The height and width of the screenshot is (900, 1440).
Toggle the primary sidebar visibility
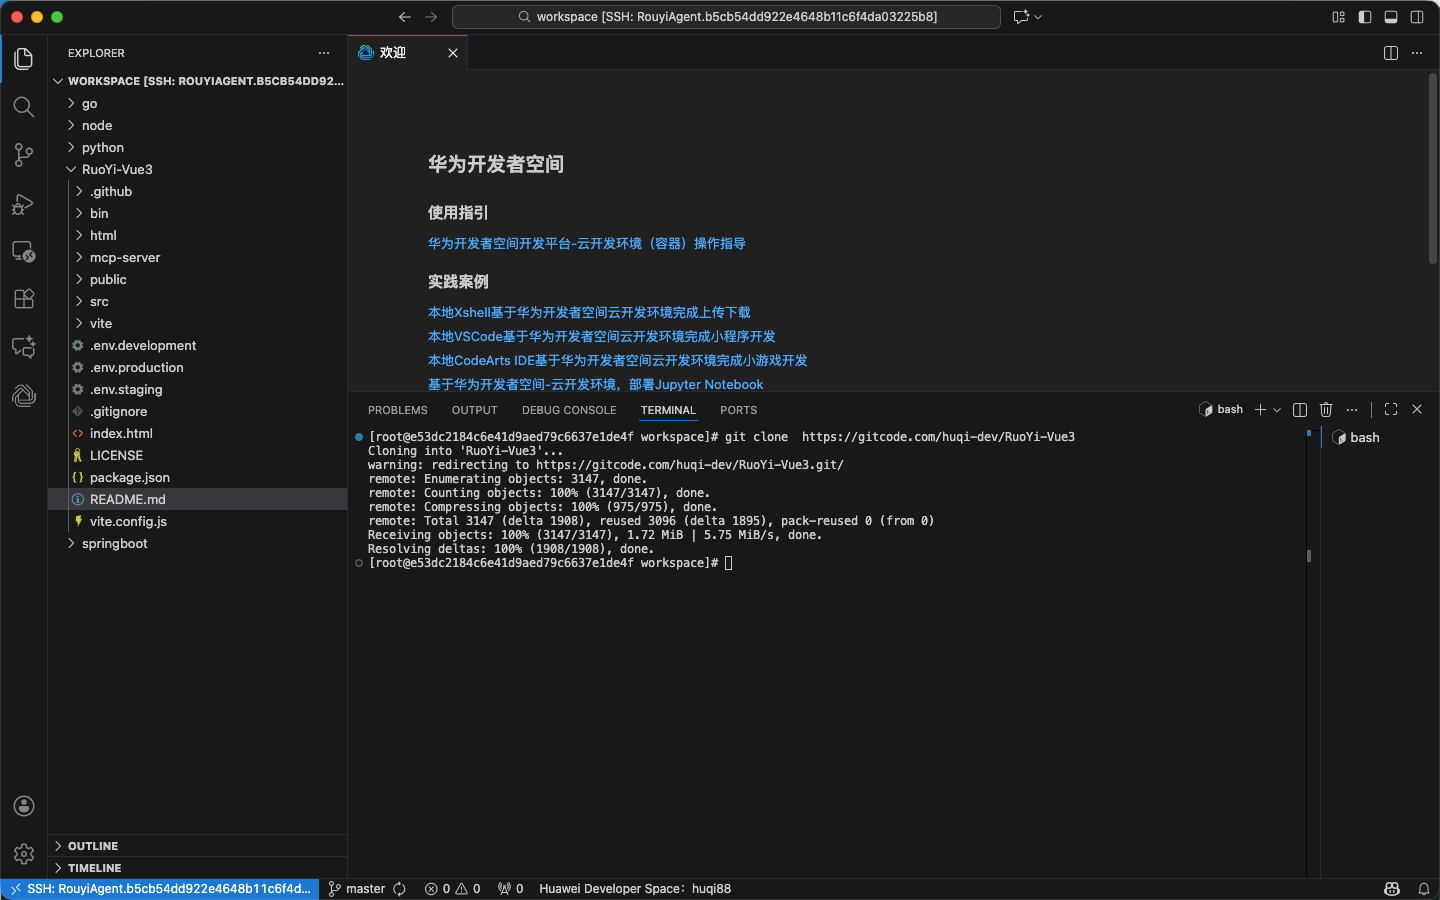(1365, 17)
